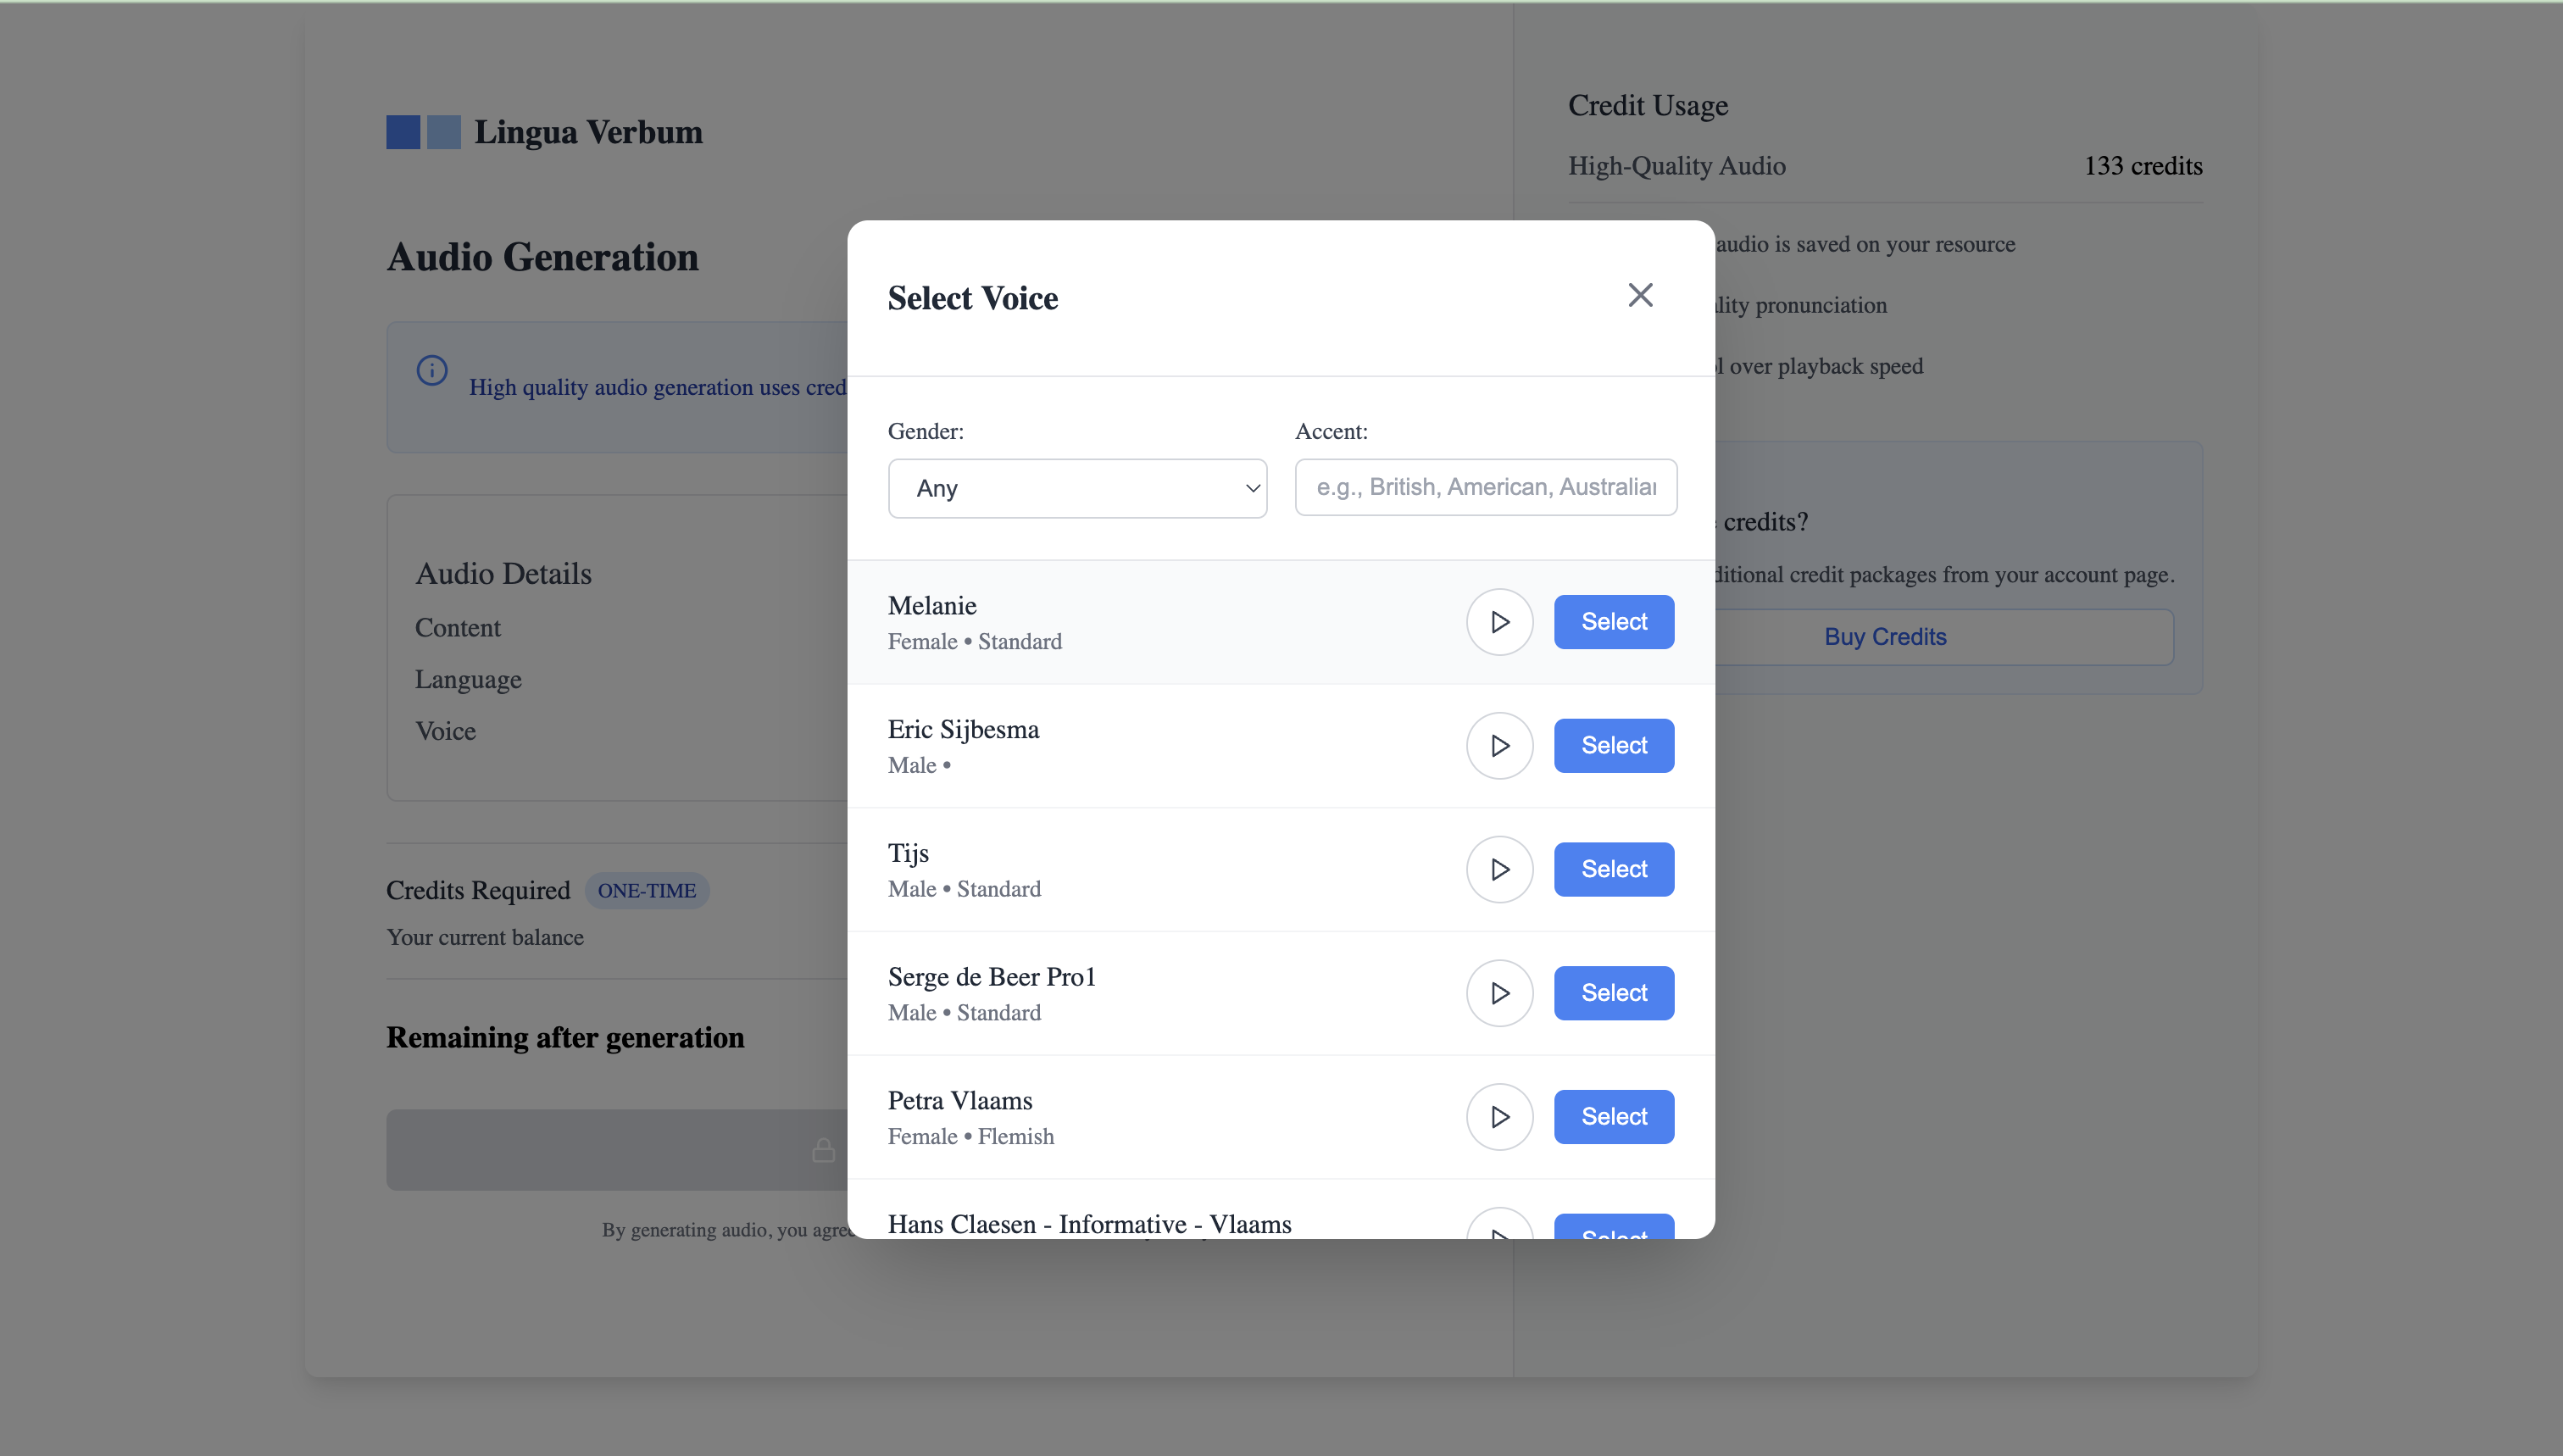Click the Female • Standard description under Melanie
Viewport: 2563px width, 1456px height.
pos(974,642)
